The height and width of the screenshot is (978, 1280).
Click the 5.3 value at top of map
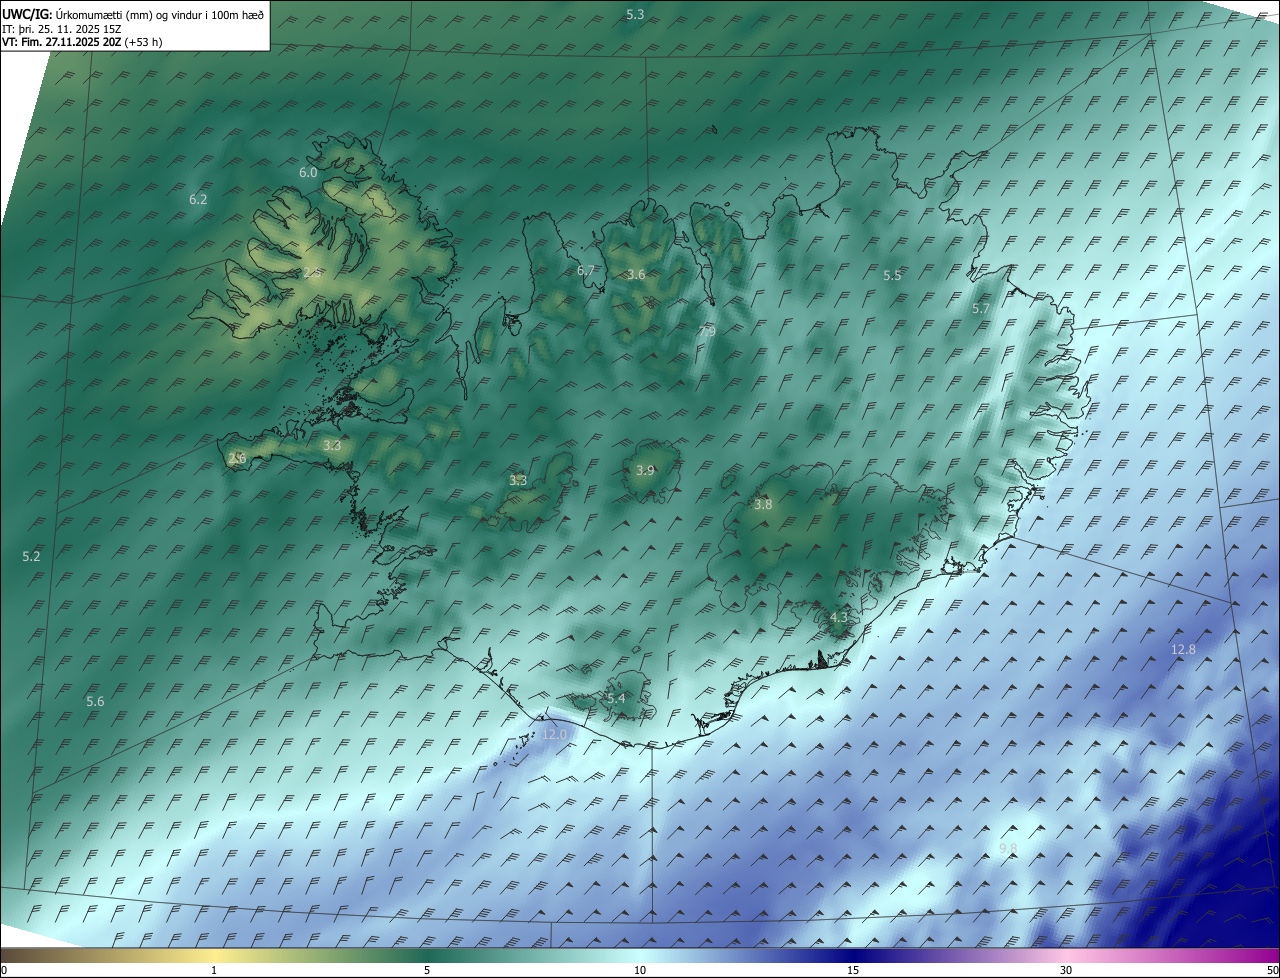pyautogui.click(x=635, y=14)
